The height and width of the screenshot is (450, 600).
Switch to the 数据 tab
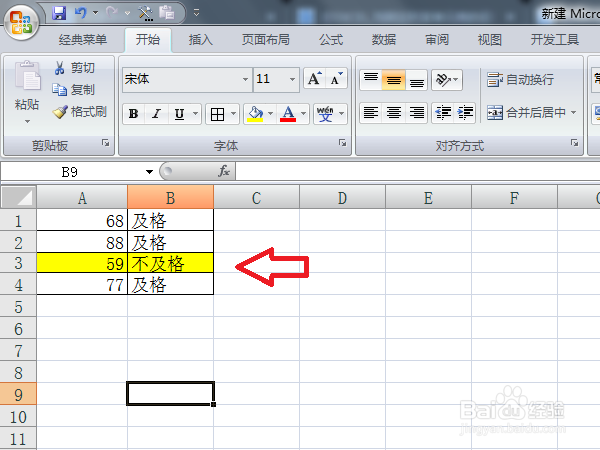point(384,39)
